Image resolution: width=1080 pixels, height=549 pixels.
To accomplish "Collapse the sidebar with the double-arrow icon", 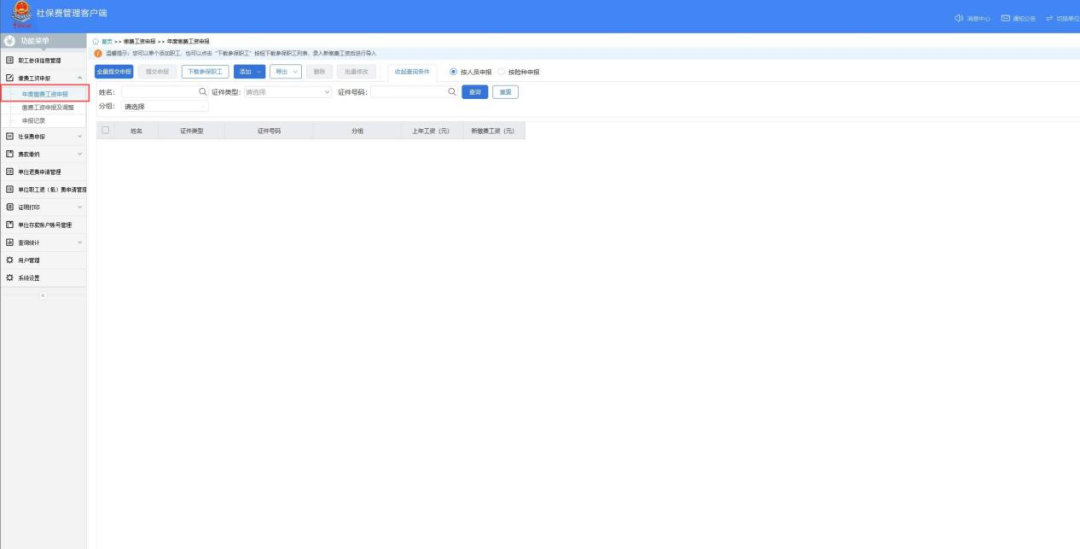I will [42, 296].
